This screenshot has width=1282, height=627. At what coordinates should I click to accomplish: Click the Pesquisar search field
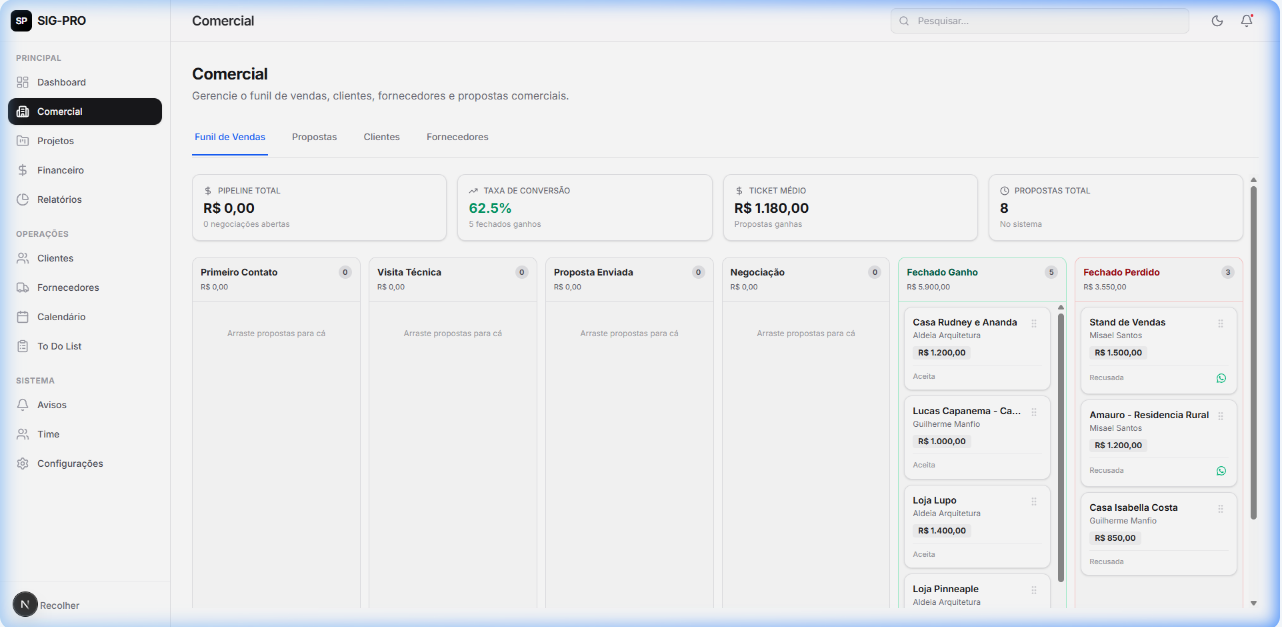(x=1040, y=21)
